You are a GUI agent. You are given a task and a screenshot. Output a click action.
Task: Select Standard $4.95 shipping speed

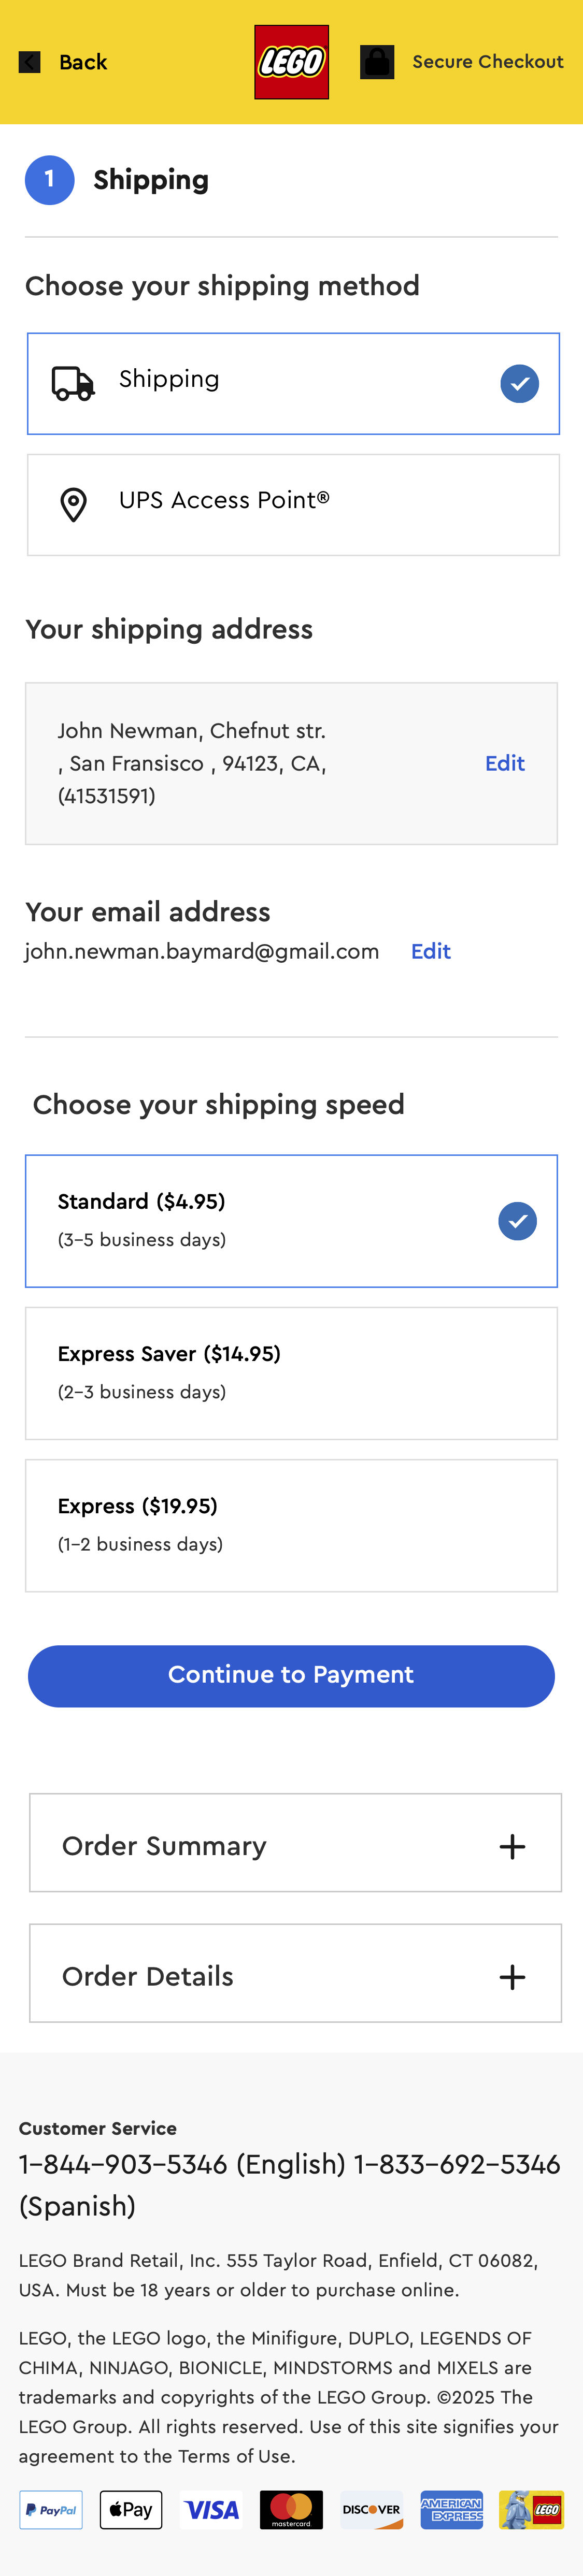coord(291,1220)
